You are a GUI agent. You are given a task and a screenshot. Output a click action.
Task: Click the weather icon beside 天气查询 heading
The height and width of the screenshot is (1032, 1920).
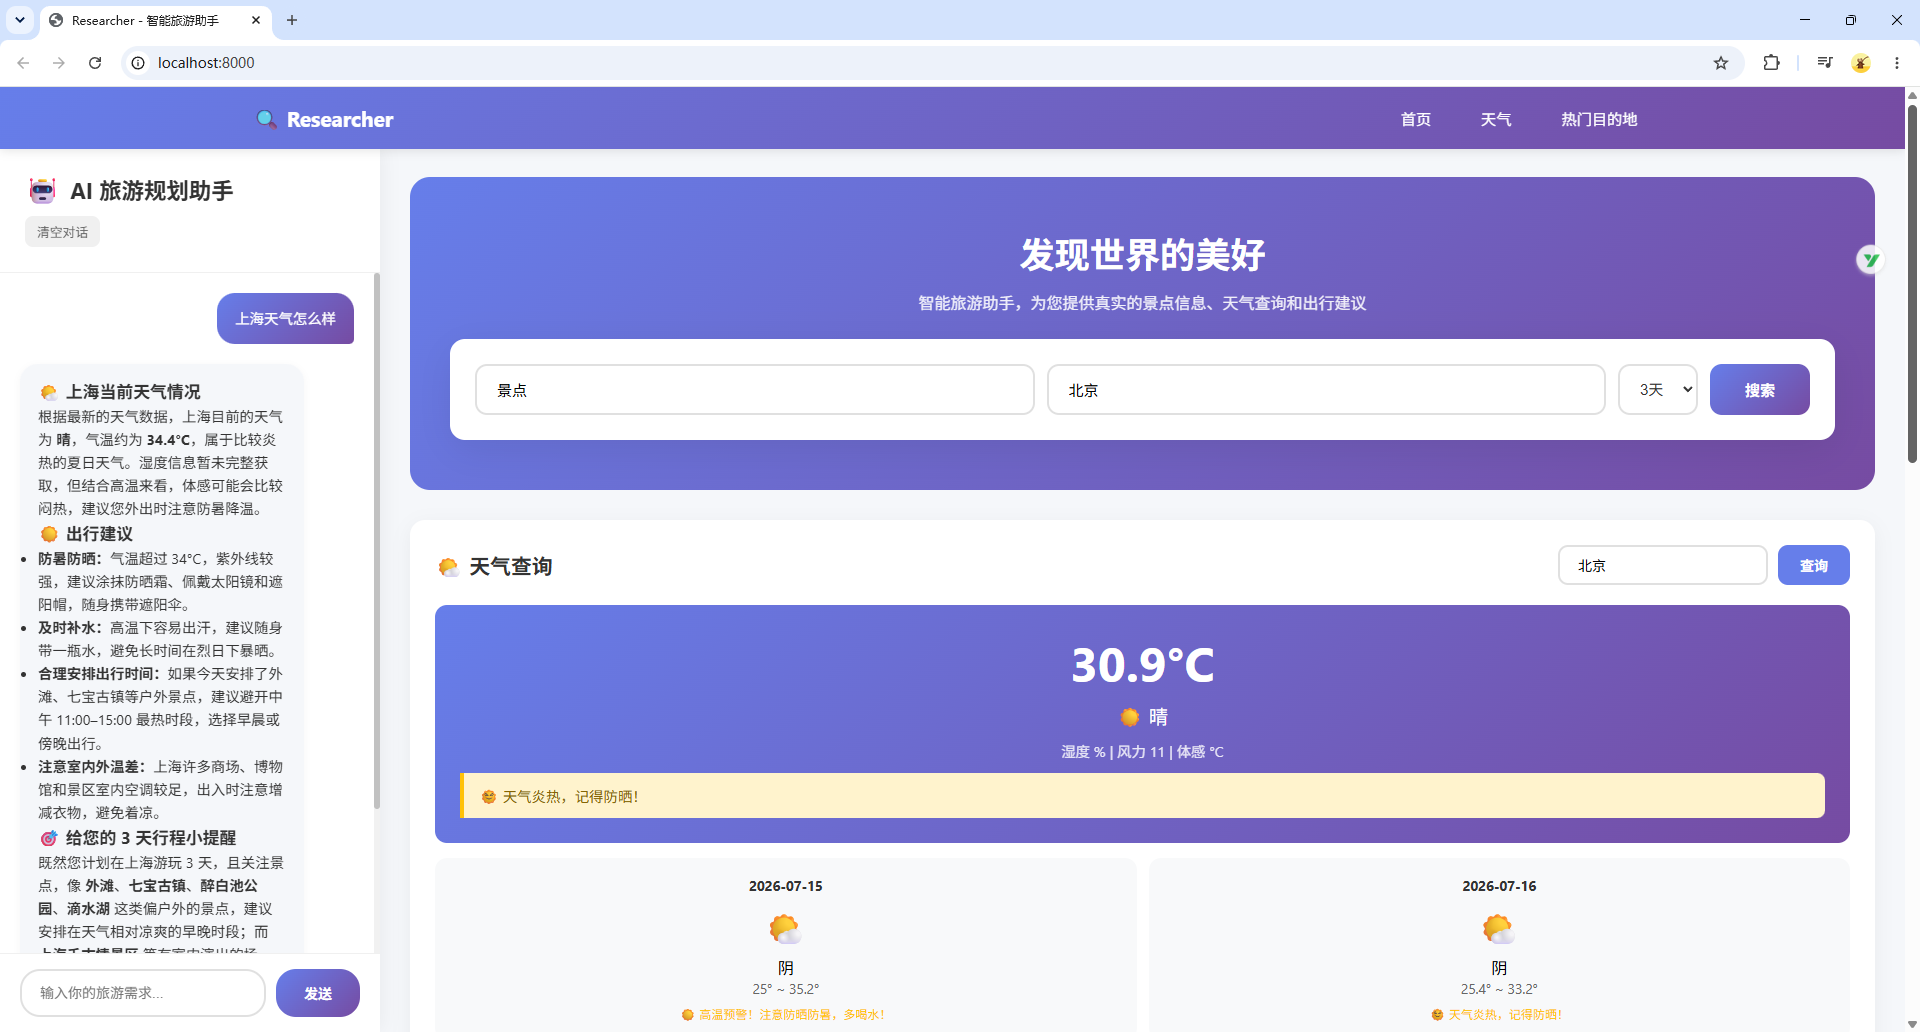pyautogui.click(x=449, y=567)
